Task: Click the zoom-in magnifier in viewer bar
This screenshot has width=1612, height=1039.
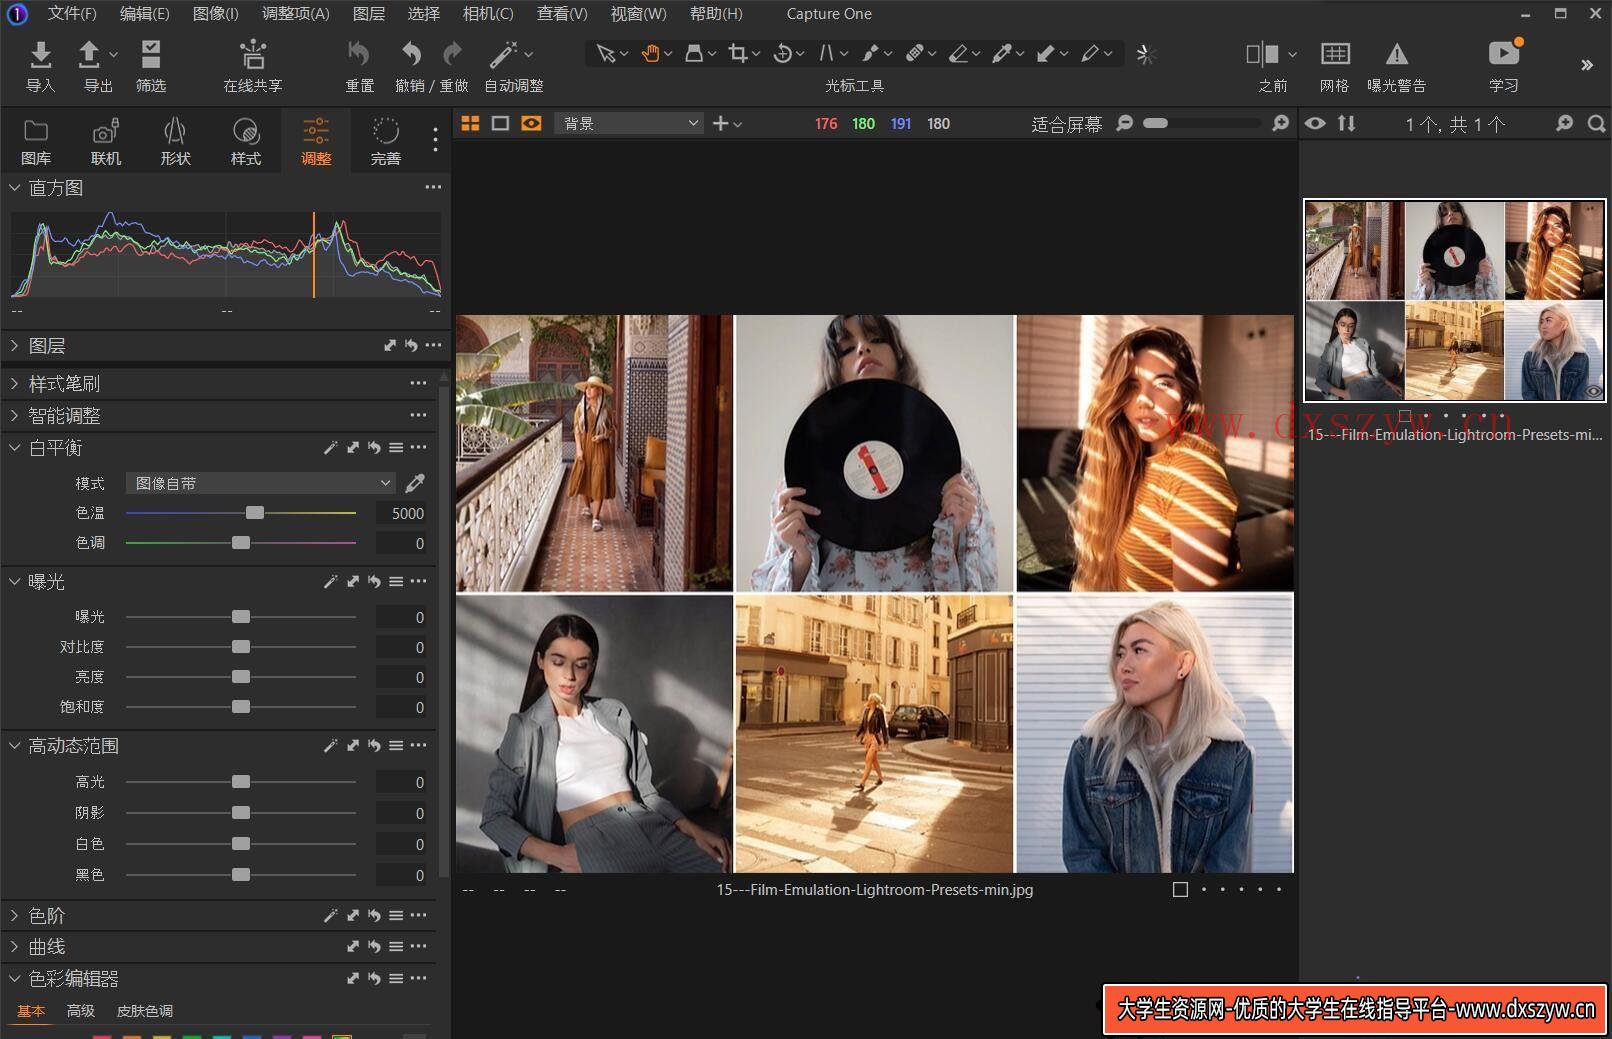Action: (x=1281, y=123)
